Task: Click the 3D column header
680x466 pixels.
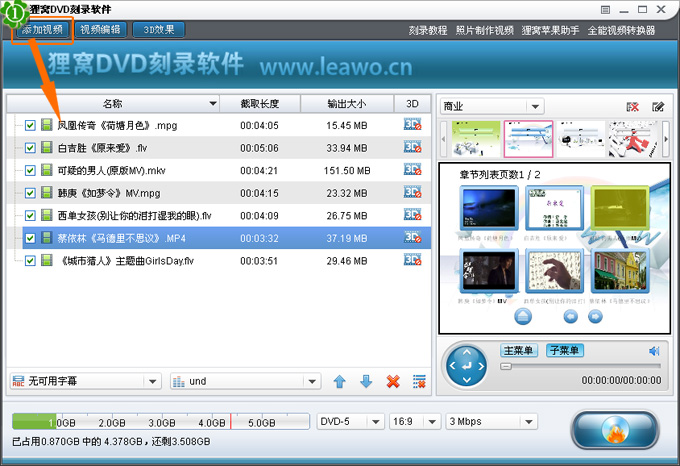Action: pyautogui.click(x=412, y=104)
